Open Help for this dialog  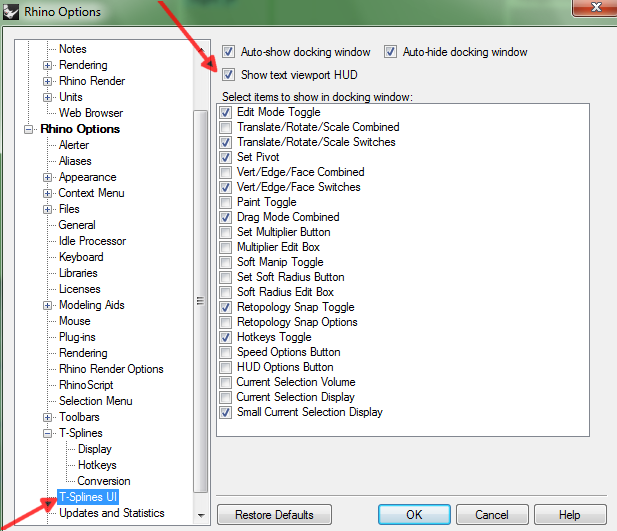[570, 515]
